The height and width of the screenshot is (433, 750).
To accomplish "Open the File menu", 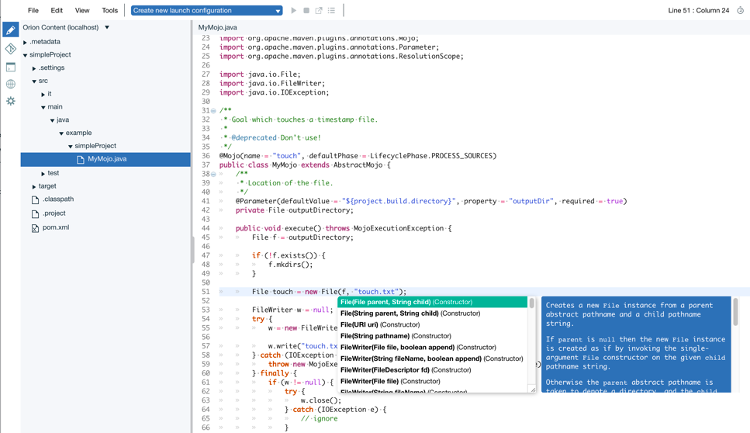I will point(33,10).
